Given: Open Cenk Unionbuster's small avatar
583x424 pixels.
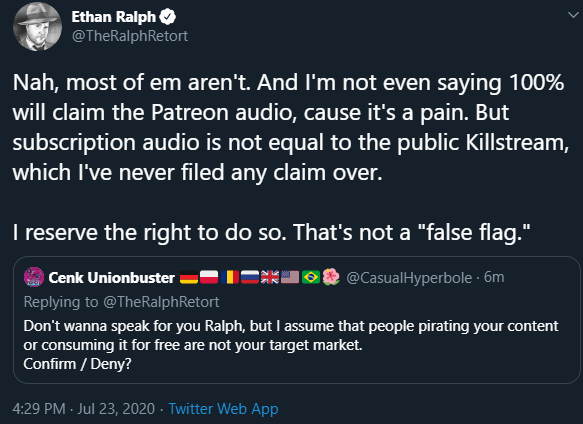Looking at the screenshot, I should 33,277.
